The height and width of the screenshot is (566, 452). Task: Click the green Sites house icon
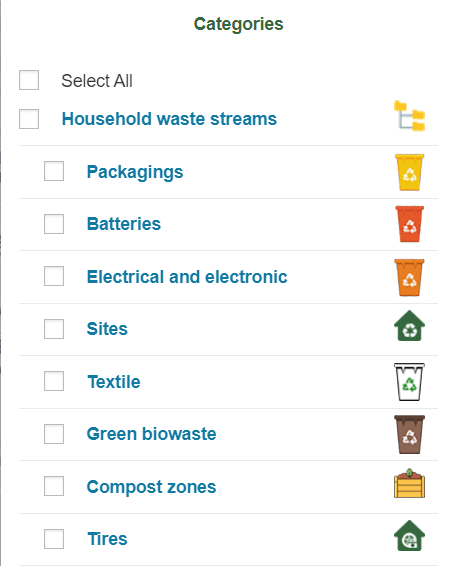click(409, 326)
